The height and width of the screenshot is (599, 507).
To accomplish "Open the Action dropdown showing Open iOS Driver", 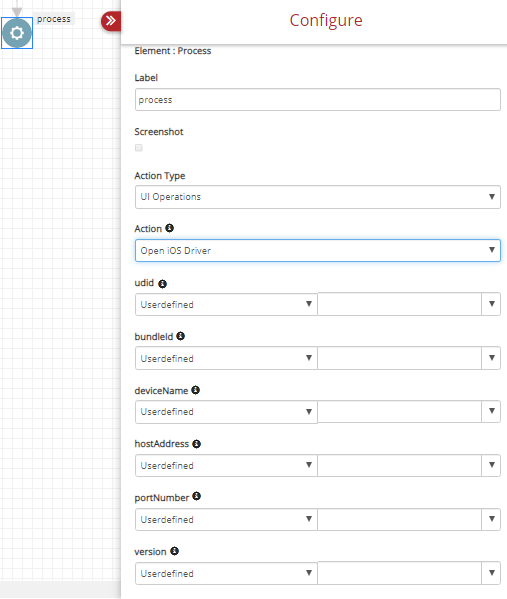I will coord(317,251).
